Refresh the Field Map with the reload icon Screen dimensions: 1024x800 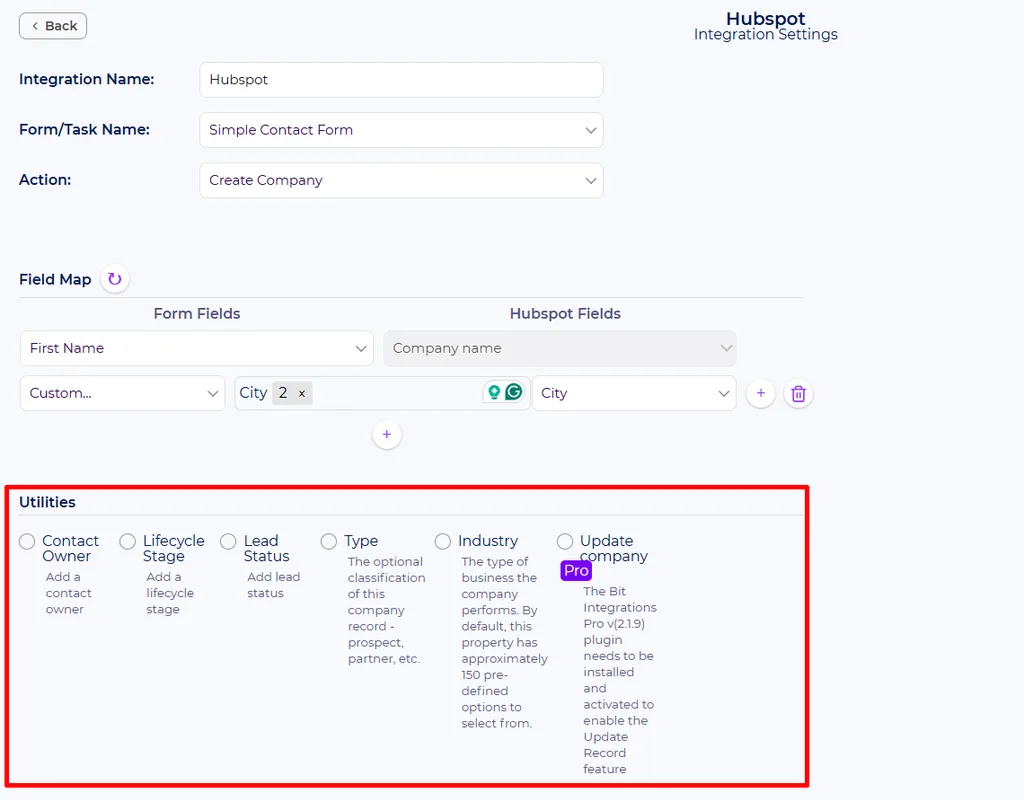115,280
